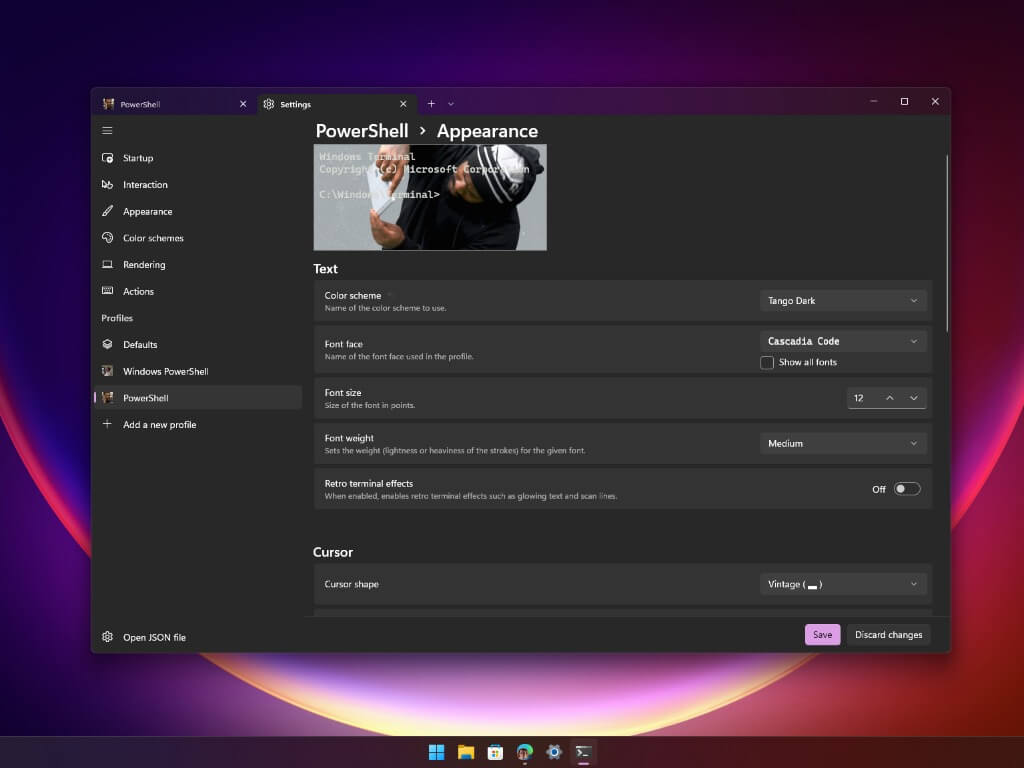Switch to the Settings tab

pyautogui.click(x=336, y=104)
